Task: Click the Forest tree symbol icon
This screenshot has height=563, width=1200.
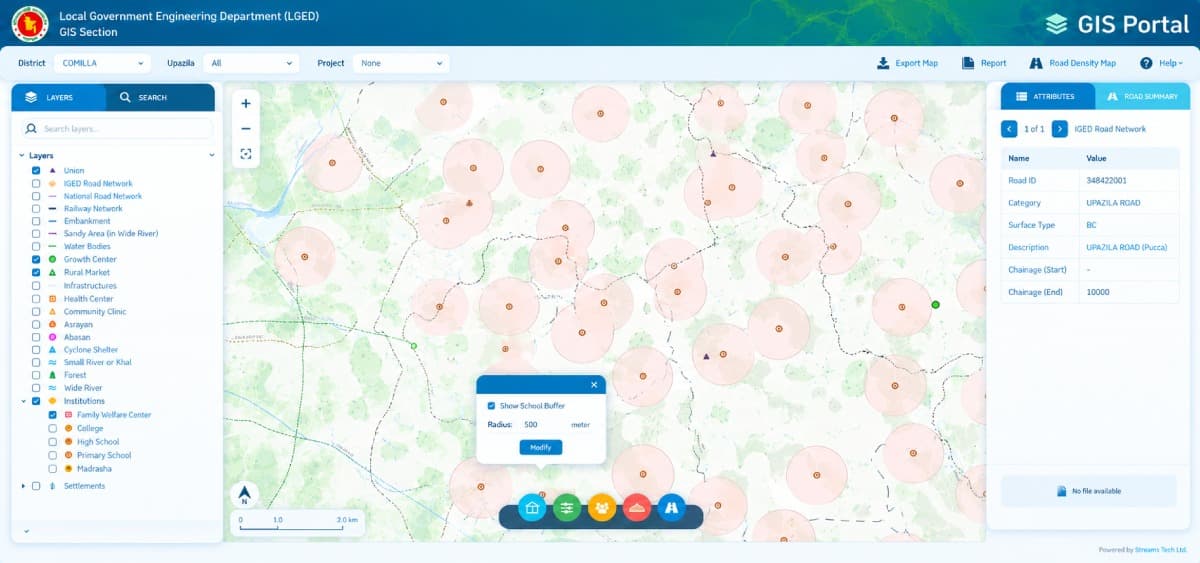Action: click(51, 375)
